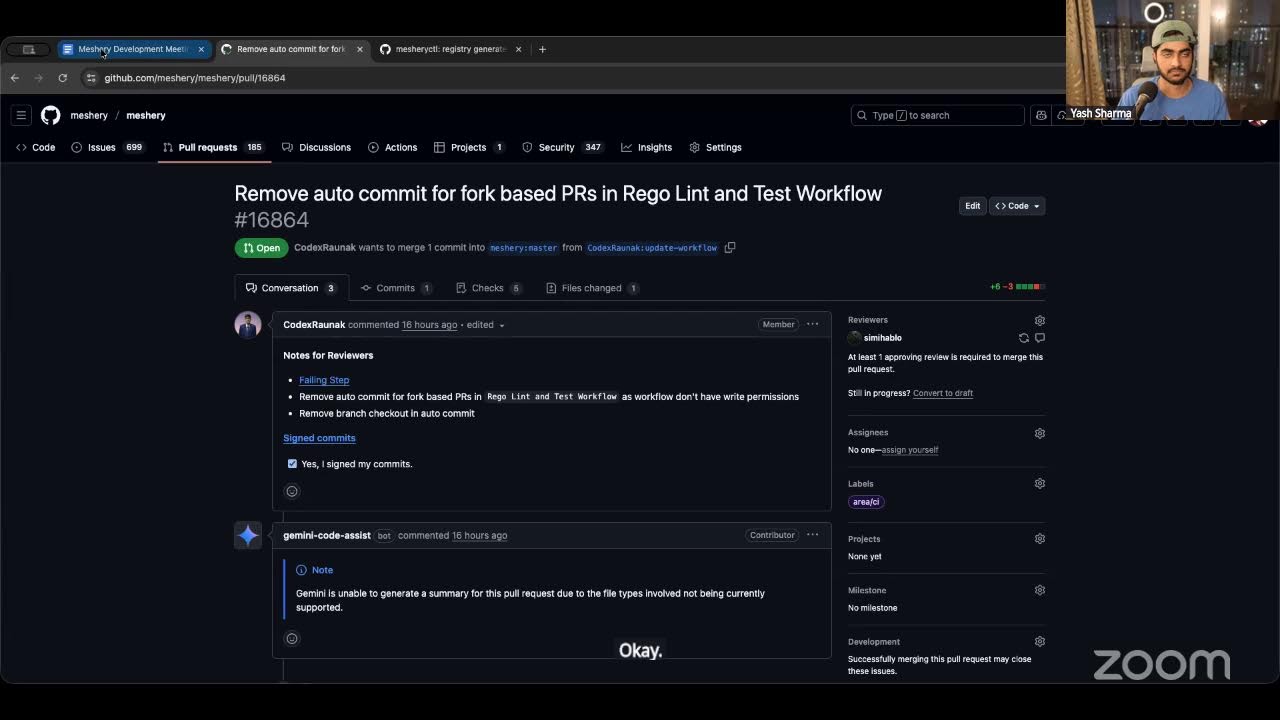Click CodexRaunak's avatar image
This screenshot has width=1280, height=720.
pos(248,325)
